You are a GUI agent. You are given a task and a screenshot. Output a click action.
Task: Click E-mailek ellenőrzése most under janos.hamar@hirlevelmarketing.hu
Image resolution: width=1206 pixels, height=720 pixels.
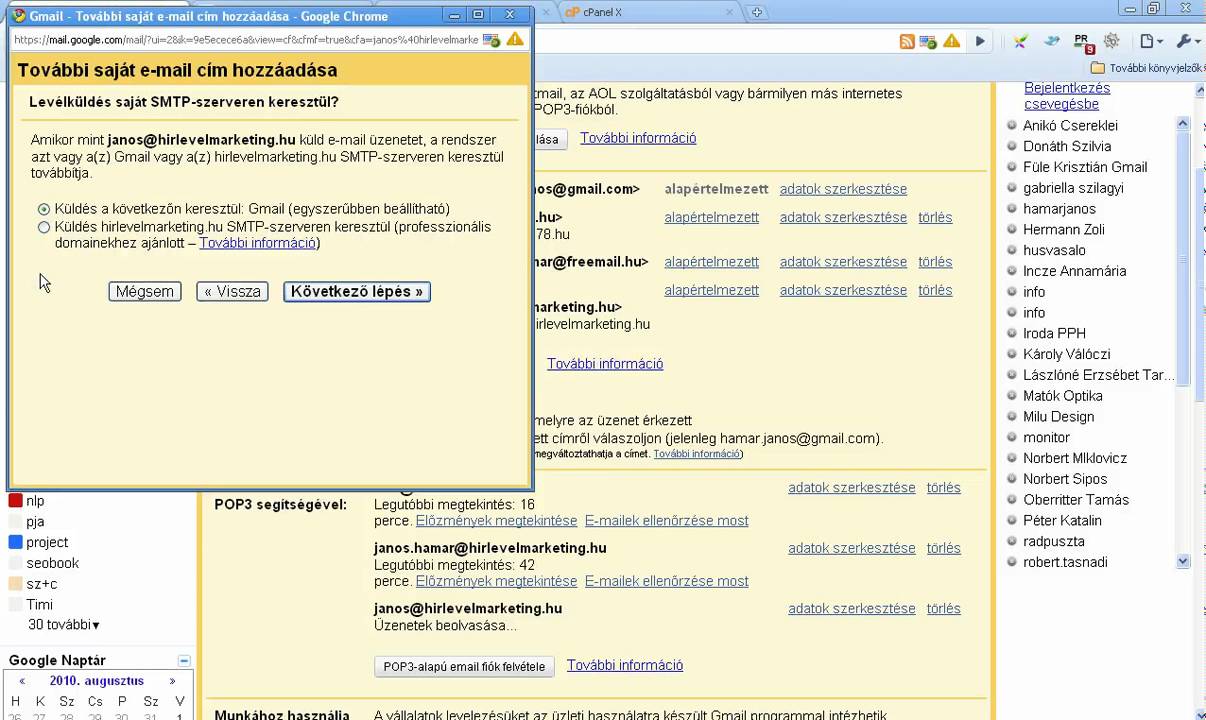667,581
